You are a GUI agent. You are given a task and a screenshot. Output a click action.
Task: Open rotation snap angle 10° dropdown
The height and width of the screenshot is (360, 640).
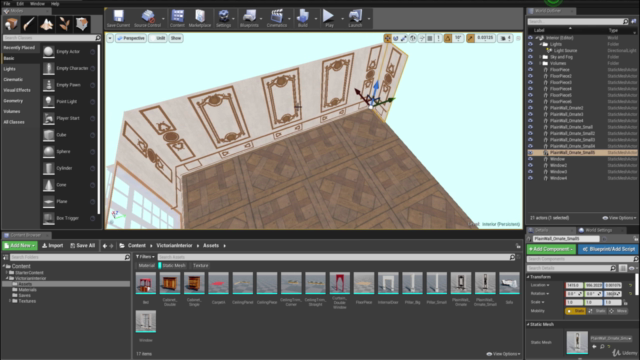point(458,38)
